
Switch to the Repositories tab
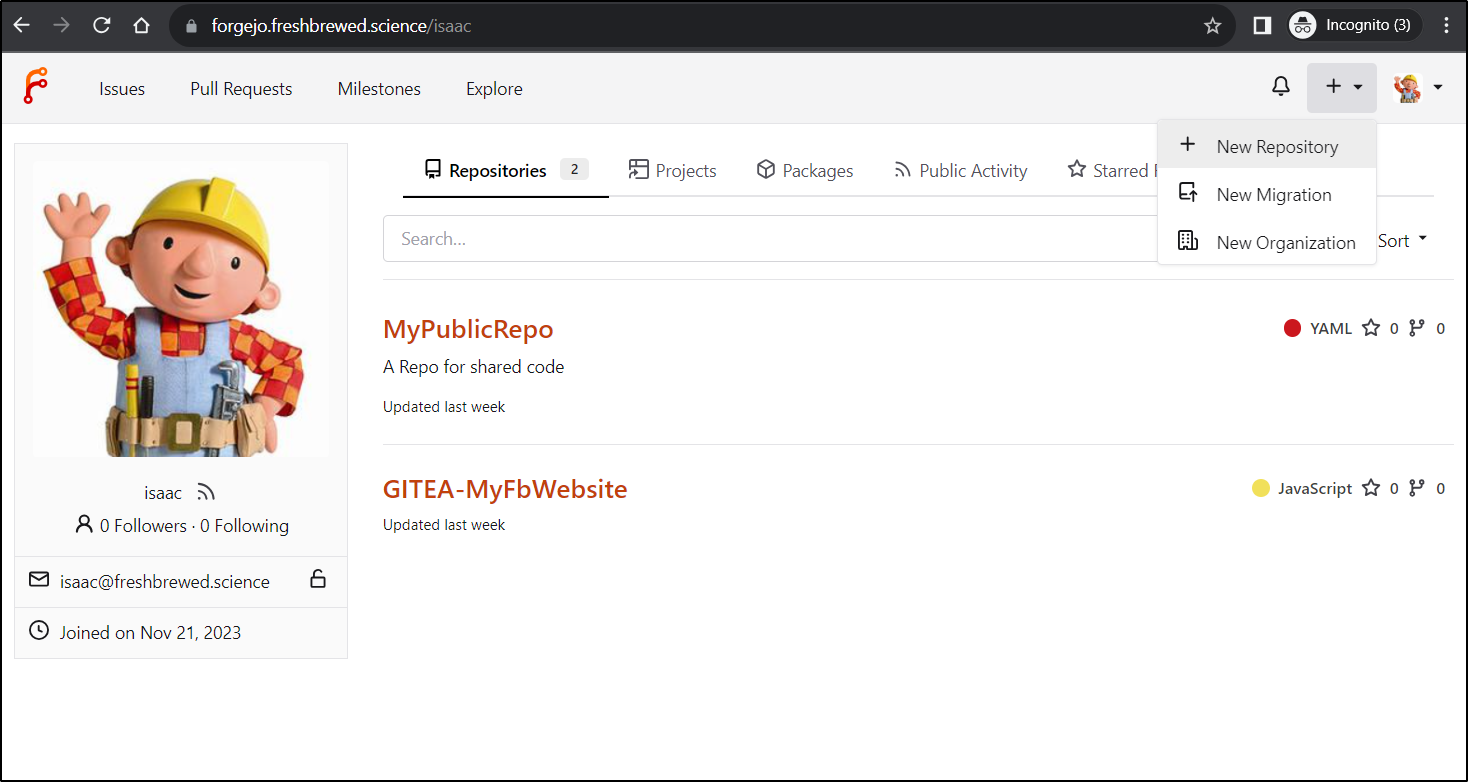pos(506,170)
